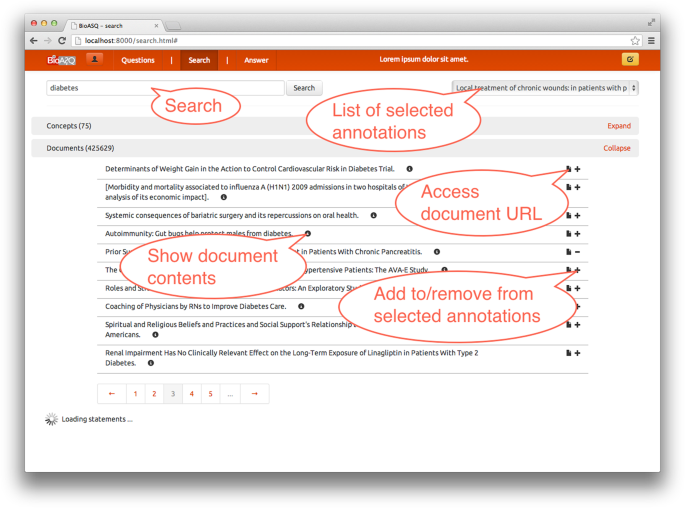Click the Search button next to query
Image resolution: width=685 pixels, height=508 pixels.
pyautogui.click(x=304, y=88)
